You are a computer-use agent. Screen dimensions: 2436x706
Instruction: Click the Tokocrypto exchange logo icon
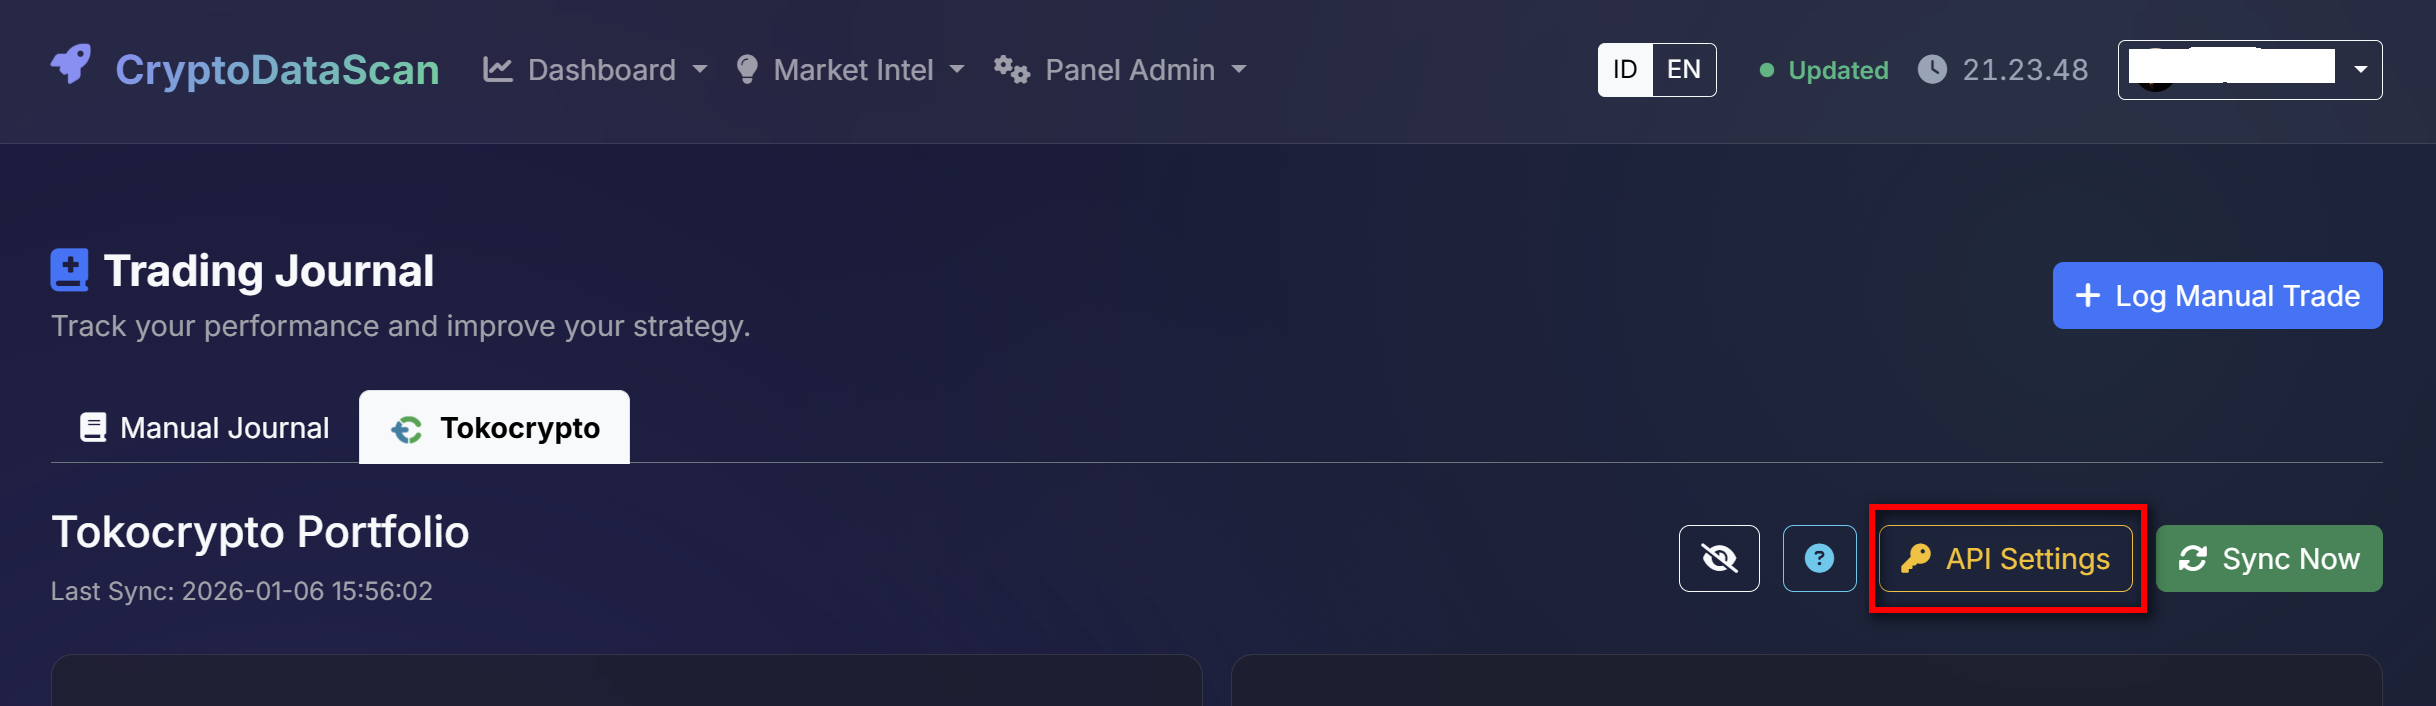pyautogui.click(x=407, y=427)
